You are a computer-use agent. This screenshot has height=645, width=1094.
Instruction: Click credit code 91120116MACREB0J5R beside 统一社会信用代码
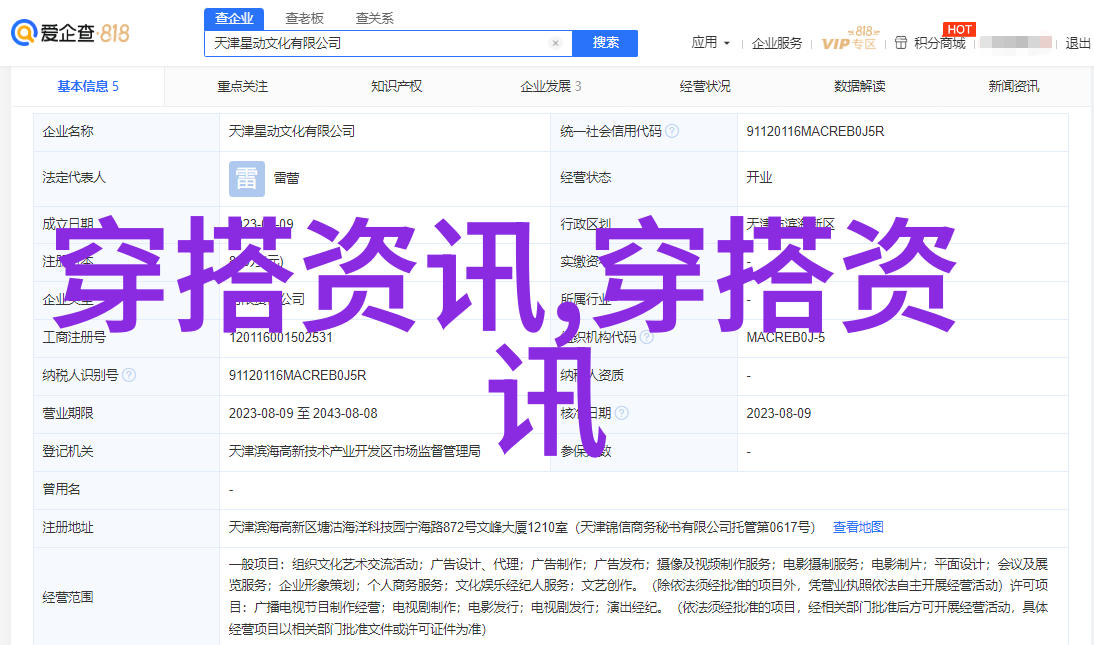pos(815,131)
